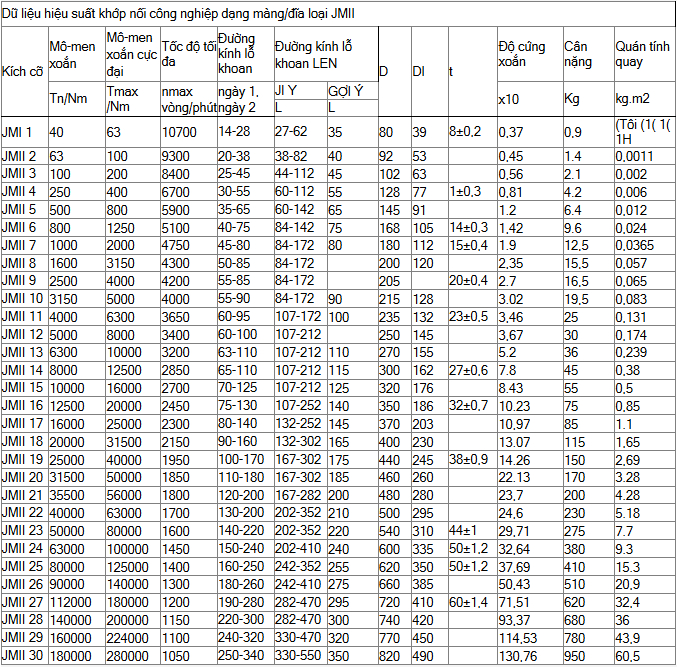Select the tolerance '8±0,2'
The image size is (677, 667).
[465, 131]
